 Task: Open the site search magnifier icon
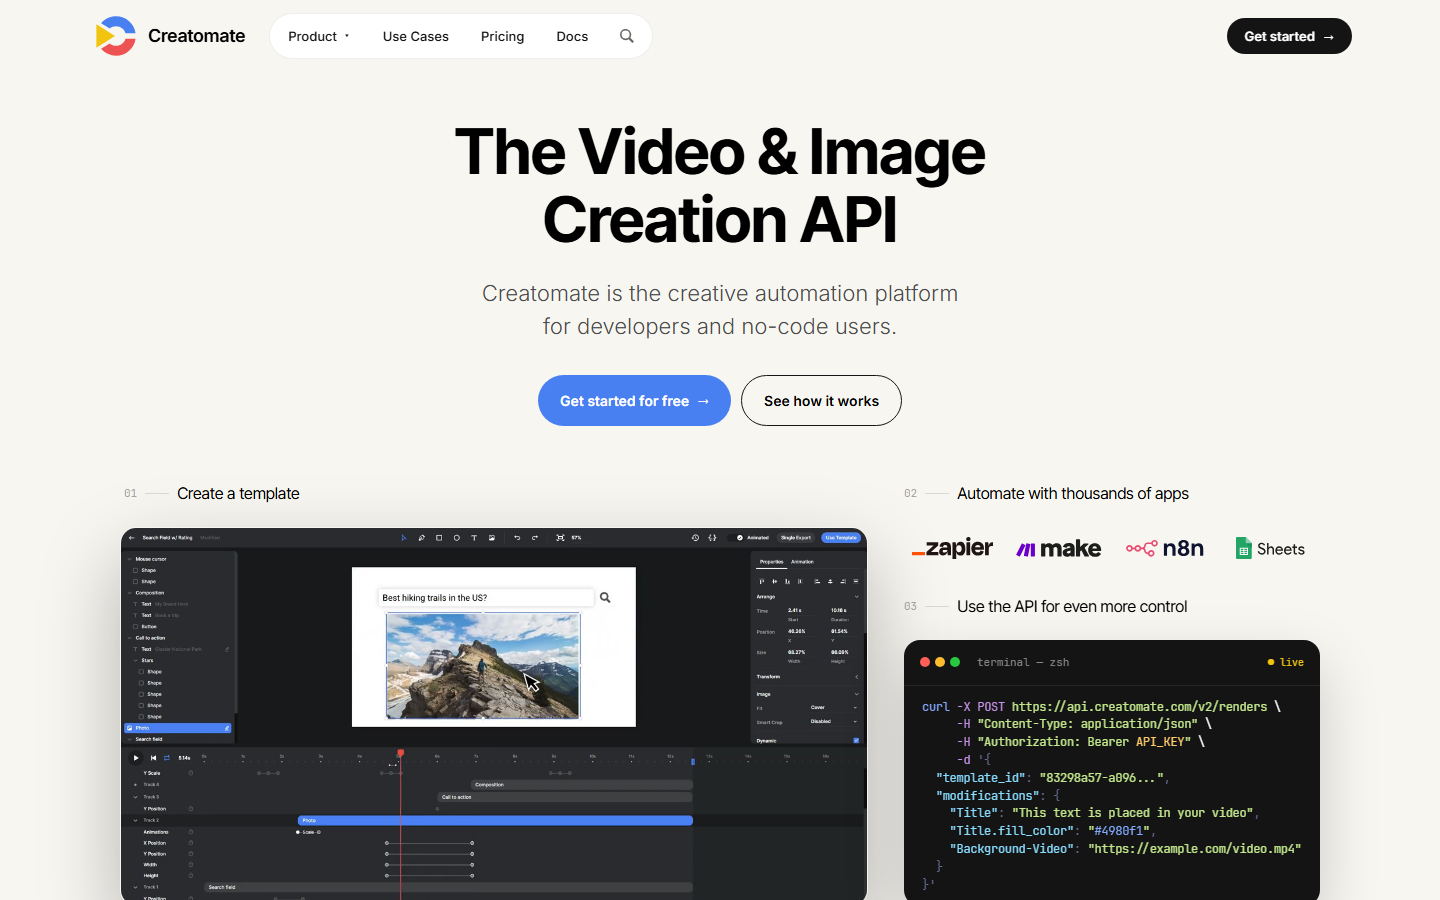pos(627,36)
